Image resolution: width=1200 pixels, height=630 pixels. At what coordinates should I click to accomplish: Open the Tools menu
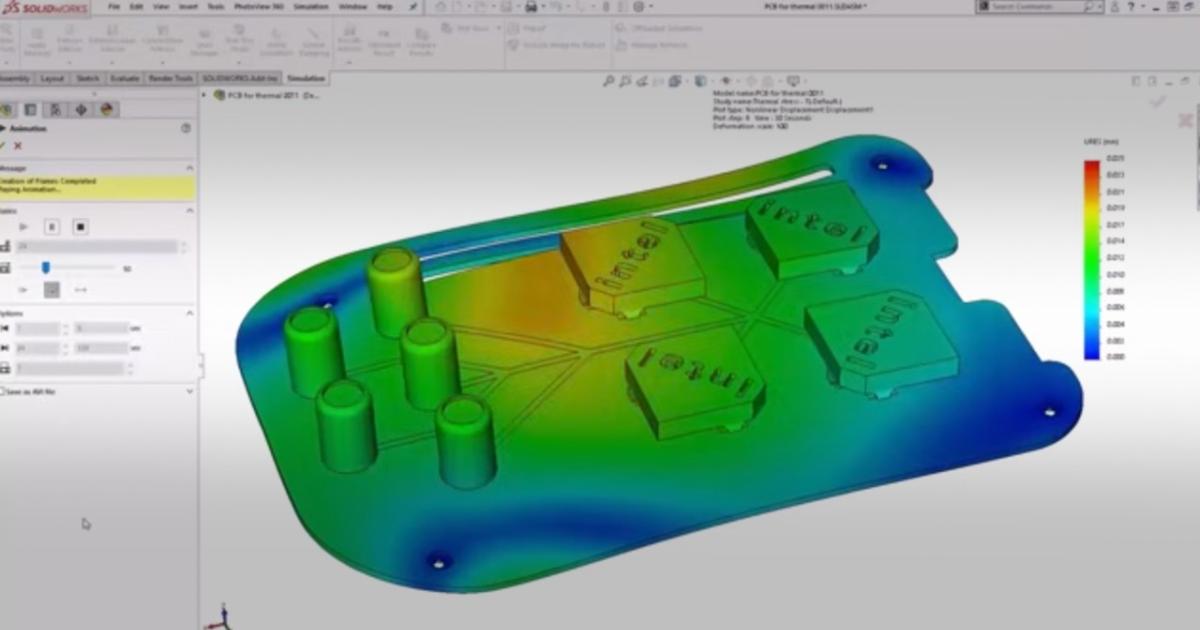215,7
